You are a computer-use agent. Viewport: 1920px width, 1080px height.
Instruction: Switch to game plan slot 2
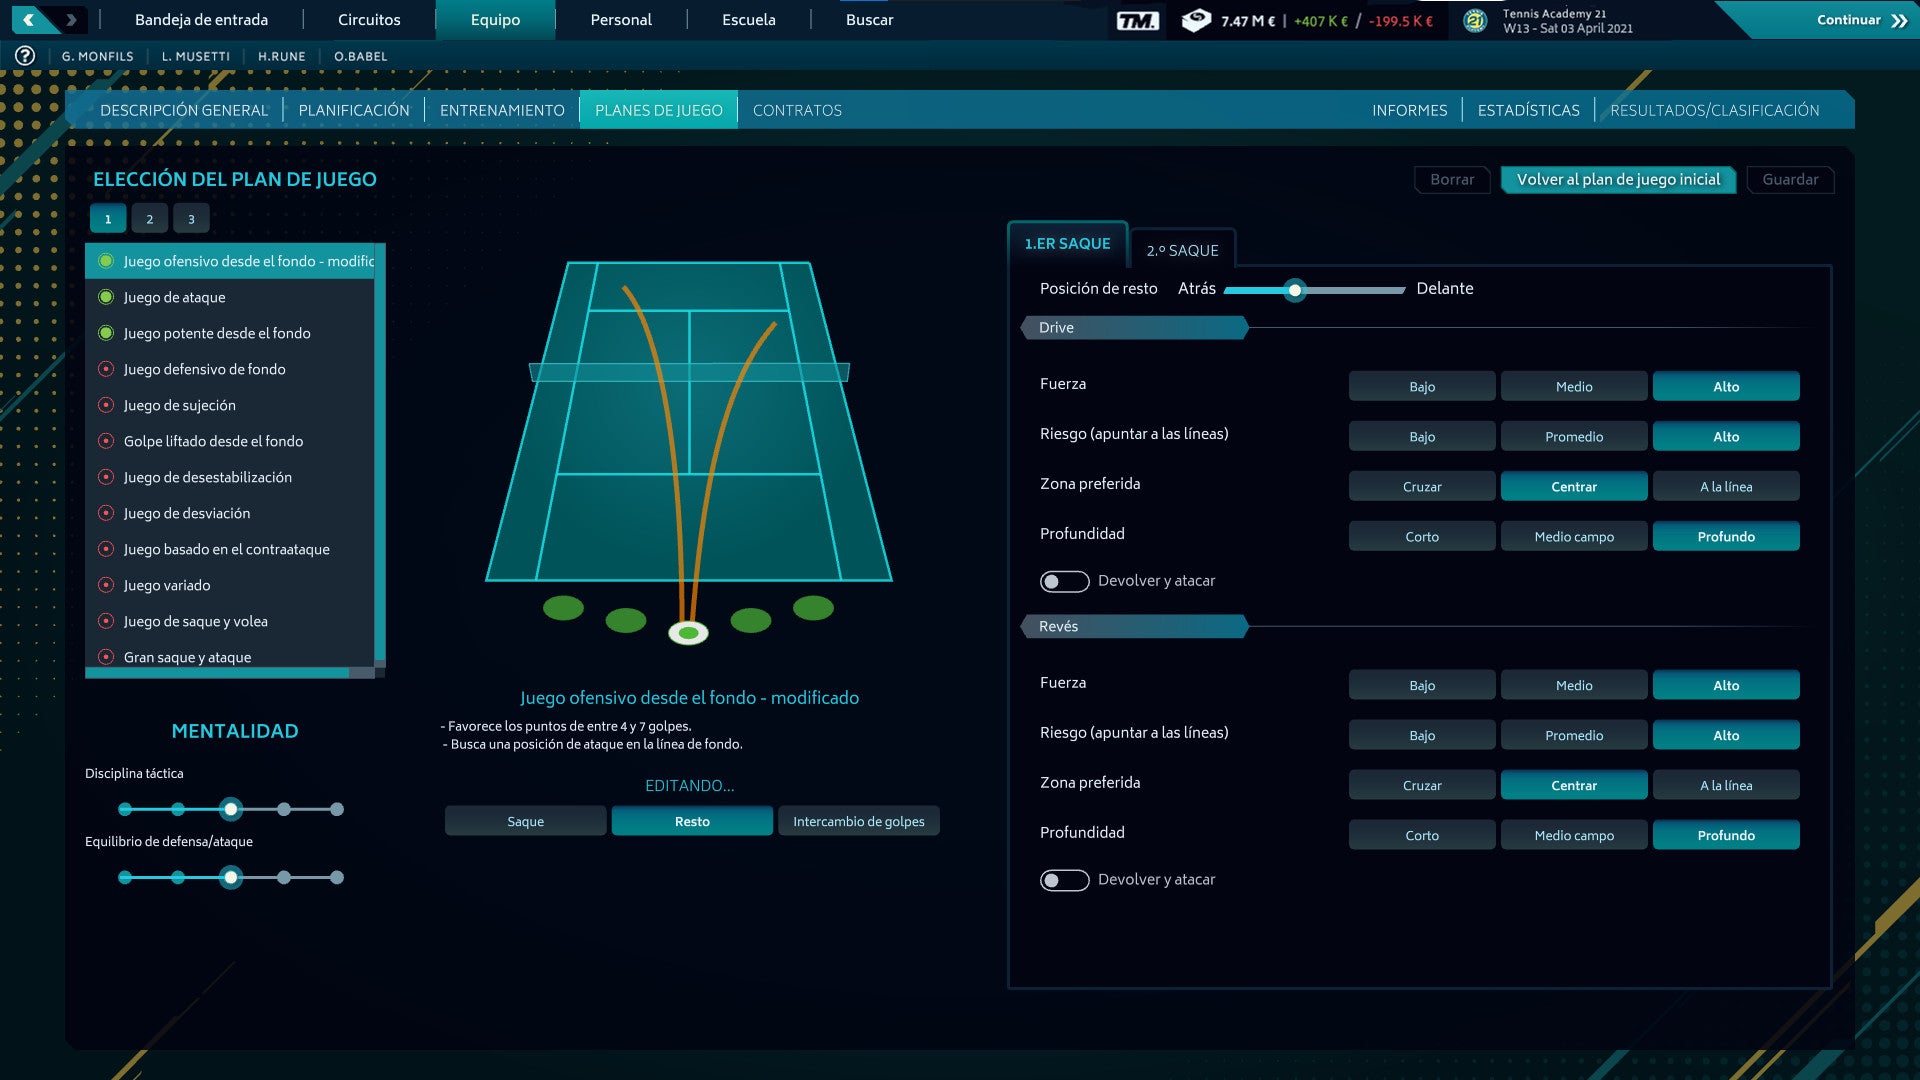[150, 219]
